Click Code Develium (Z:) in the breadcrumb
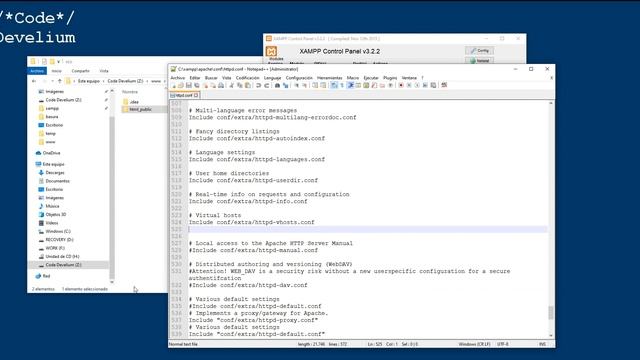 point(125,81)
